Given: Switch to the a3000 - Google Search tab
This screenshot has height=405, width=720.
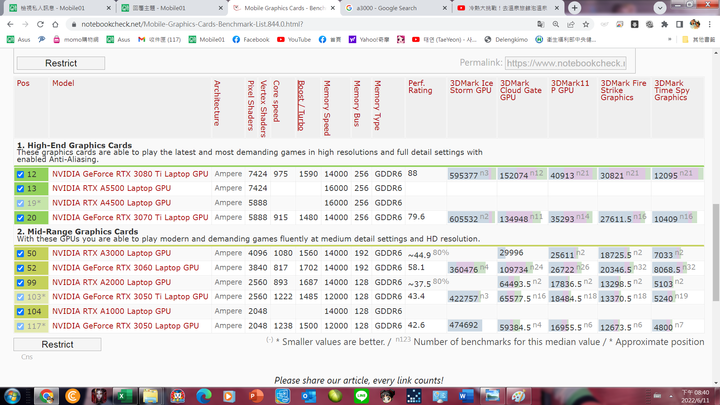Looking at the screenshot, I should (x=391, y=8).
